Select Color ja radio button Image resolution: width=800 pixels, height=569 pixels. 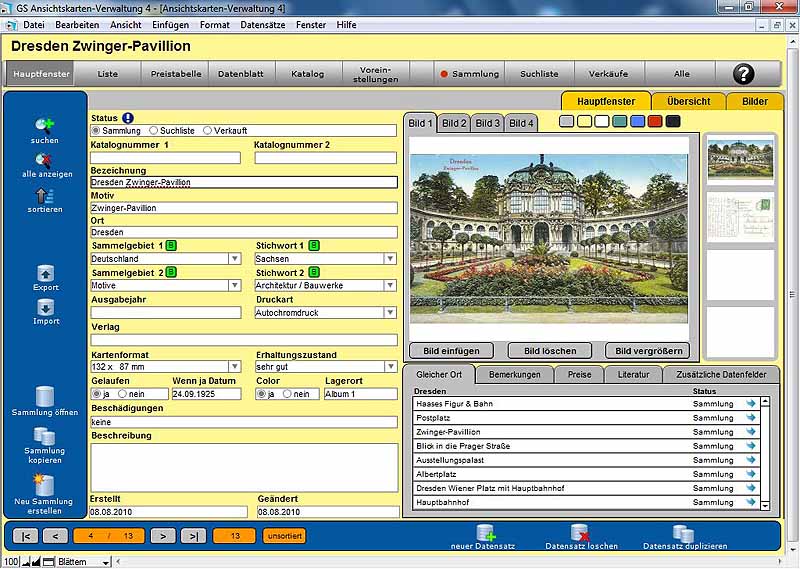point(261,394)
